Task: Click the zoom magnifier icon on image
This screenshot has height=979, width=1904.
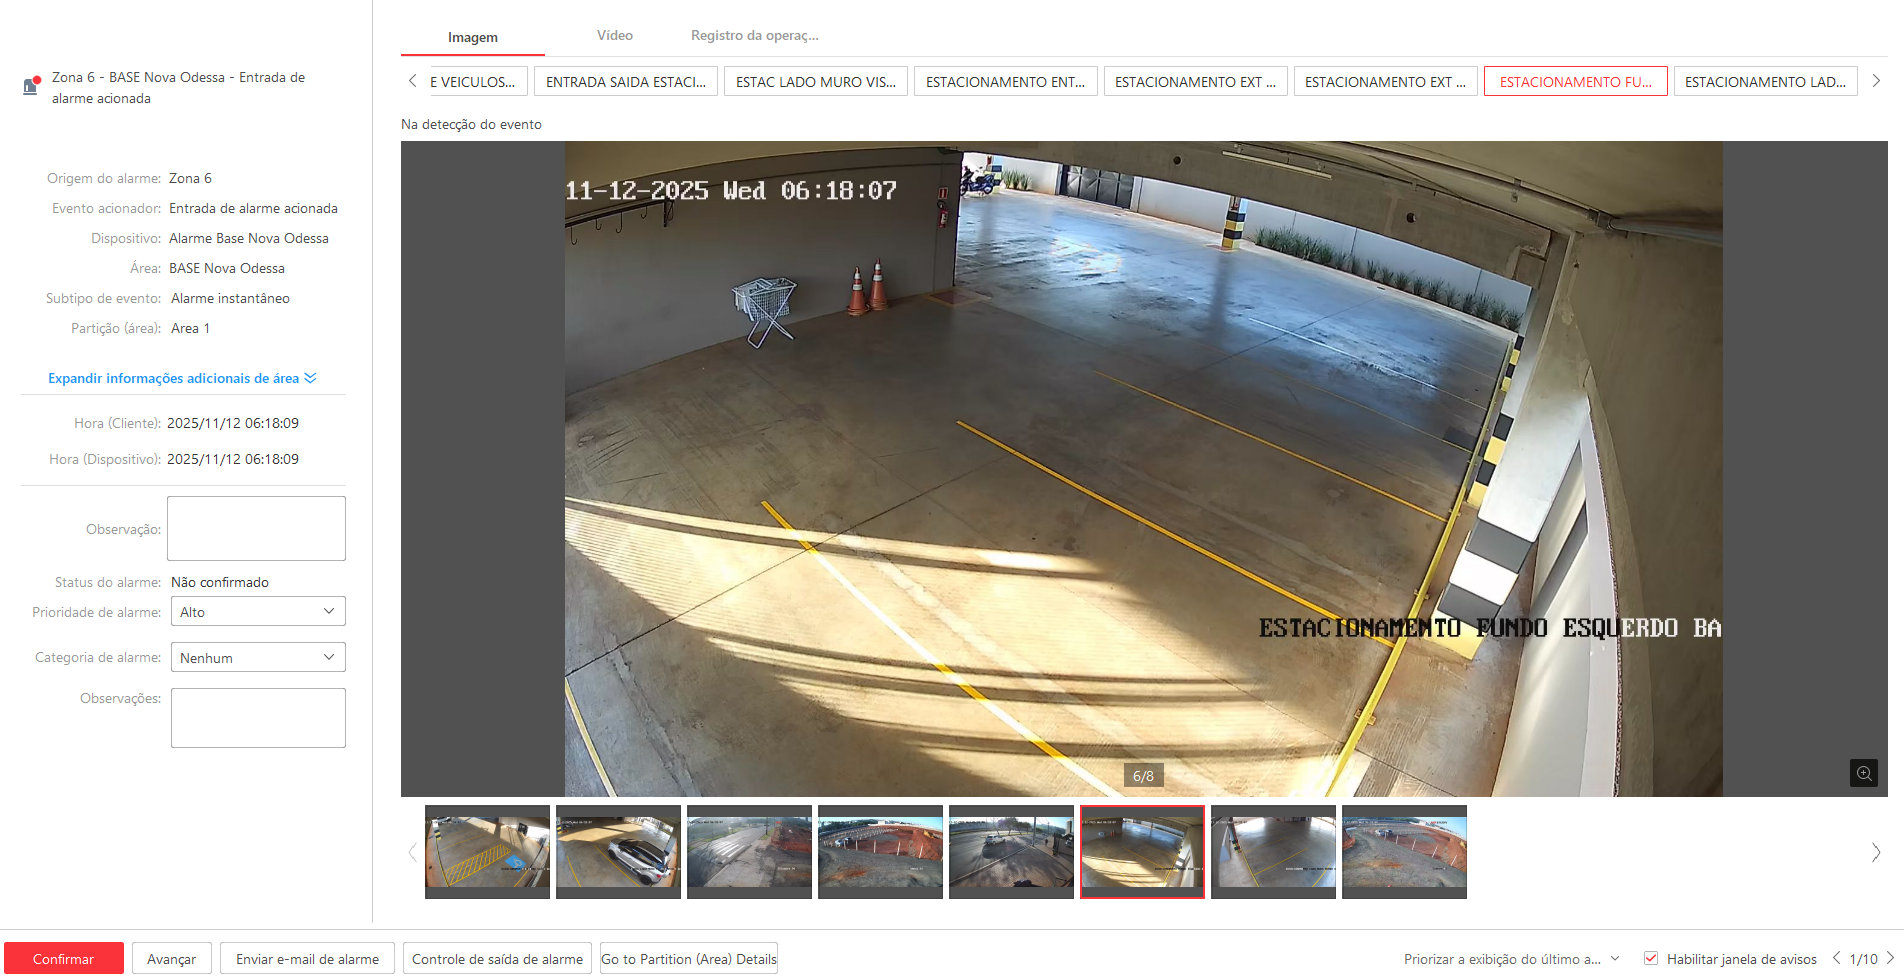Action: click(x=1863, y=773)
